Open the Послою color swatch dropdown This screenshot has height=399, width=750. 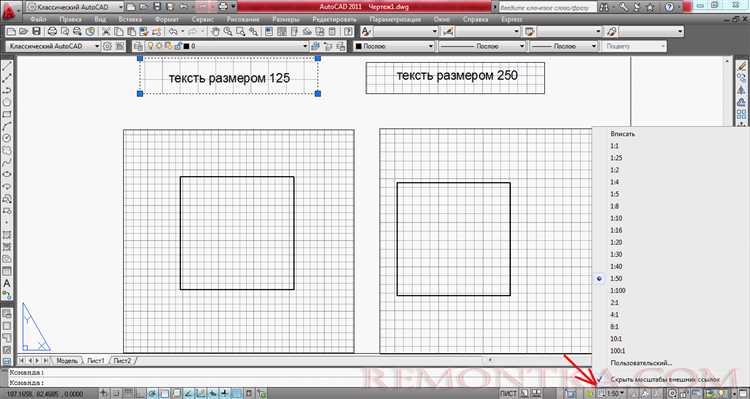(x=394, y=46)
